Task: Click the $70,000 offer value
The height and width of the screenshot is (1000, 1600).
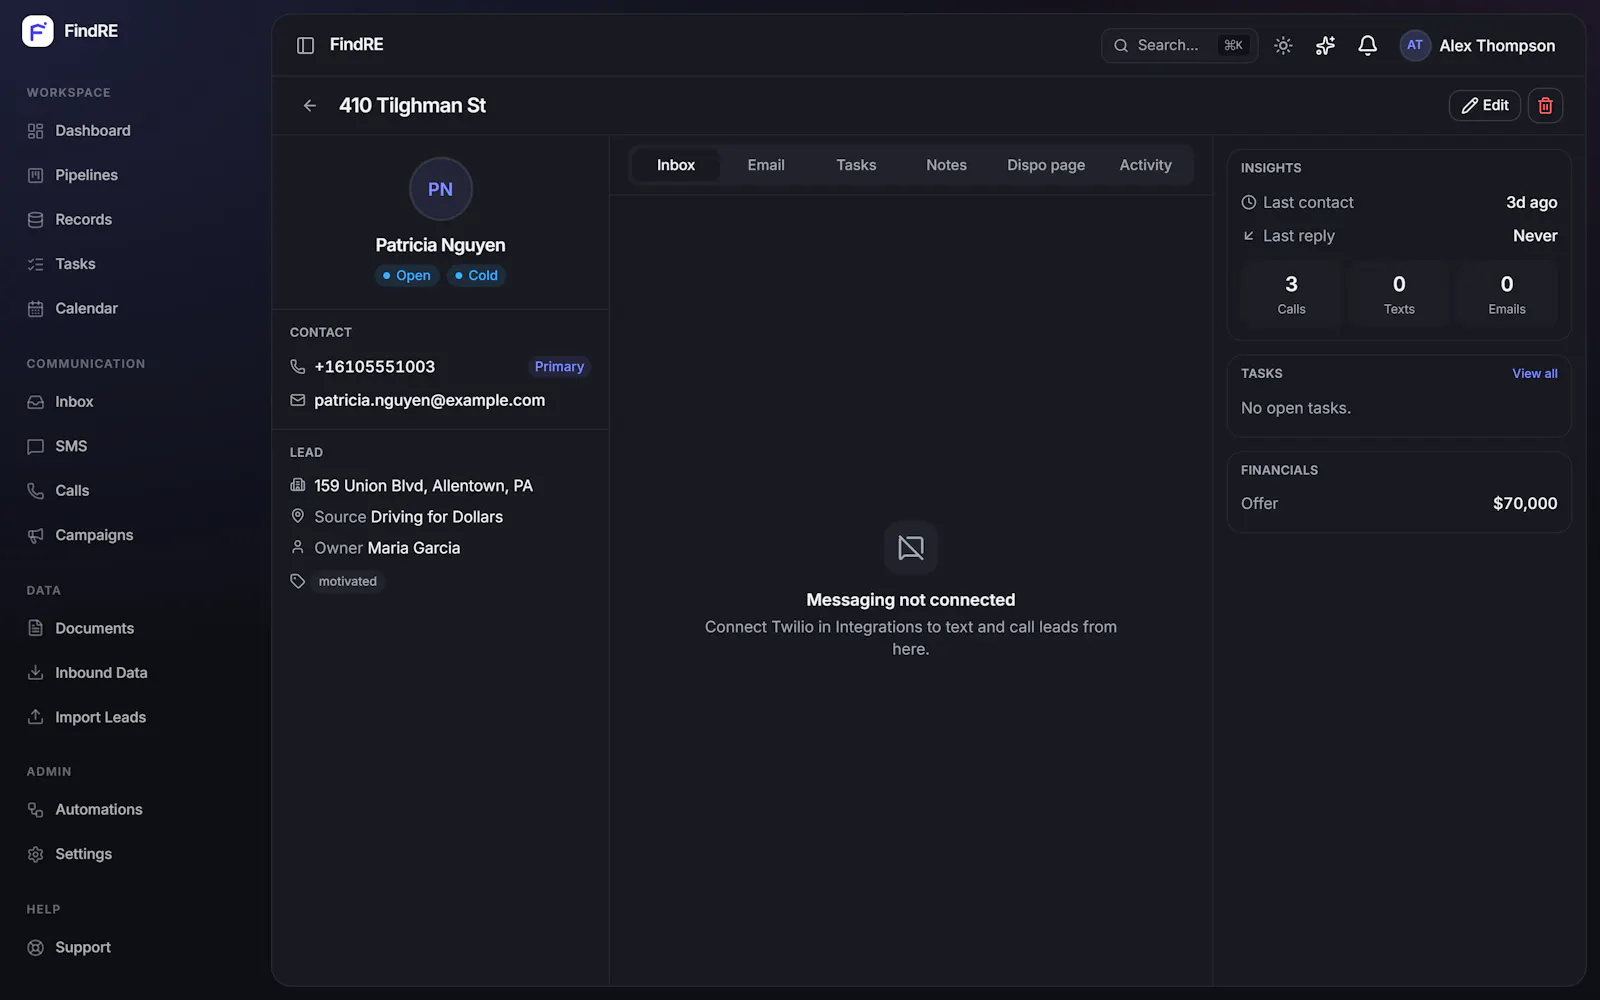Action: [x=1525, y=504]
